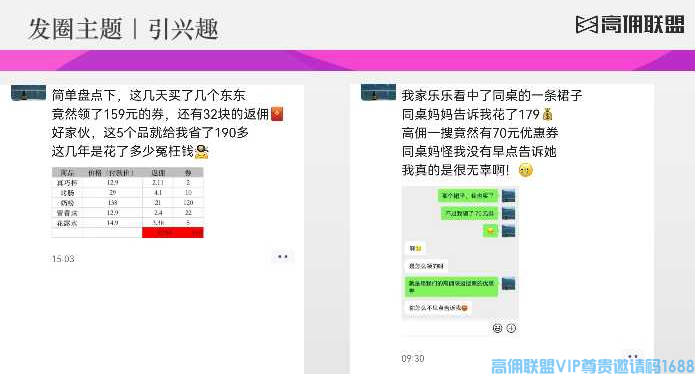
Task: Open emoji picker icon in chat screenshot
Action: point(497,328)
